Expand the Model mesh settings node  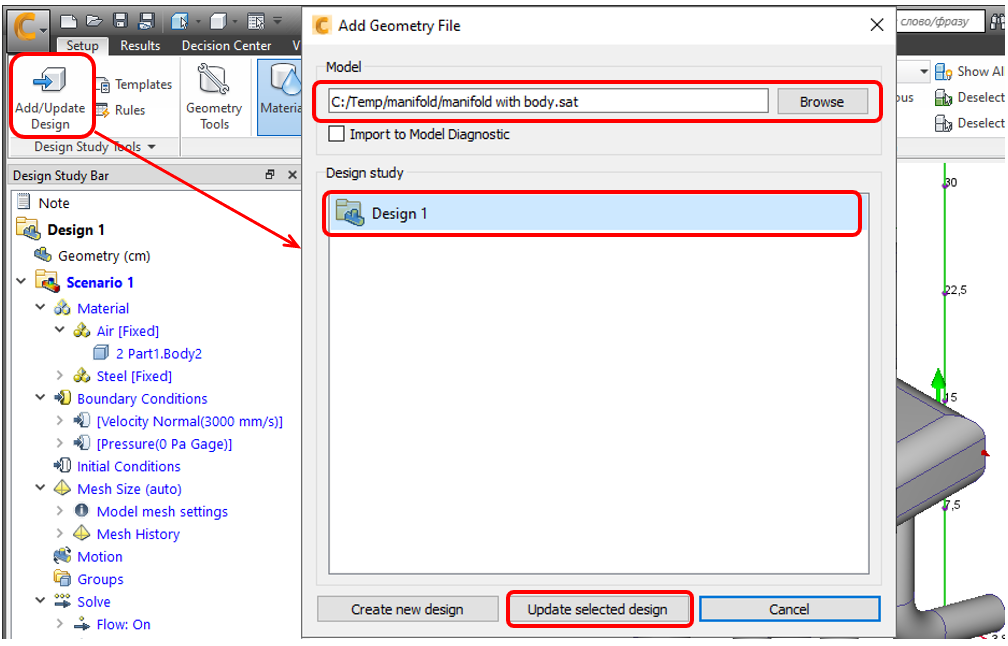(60, 510)
